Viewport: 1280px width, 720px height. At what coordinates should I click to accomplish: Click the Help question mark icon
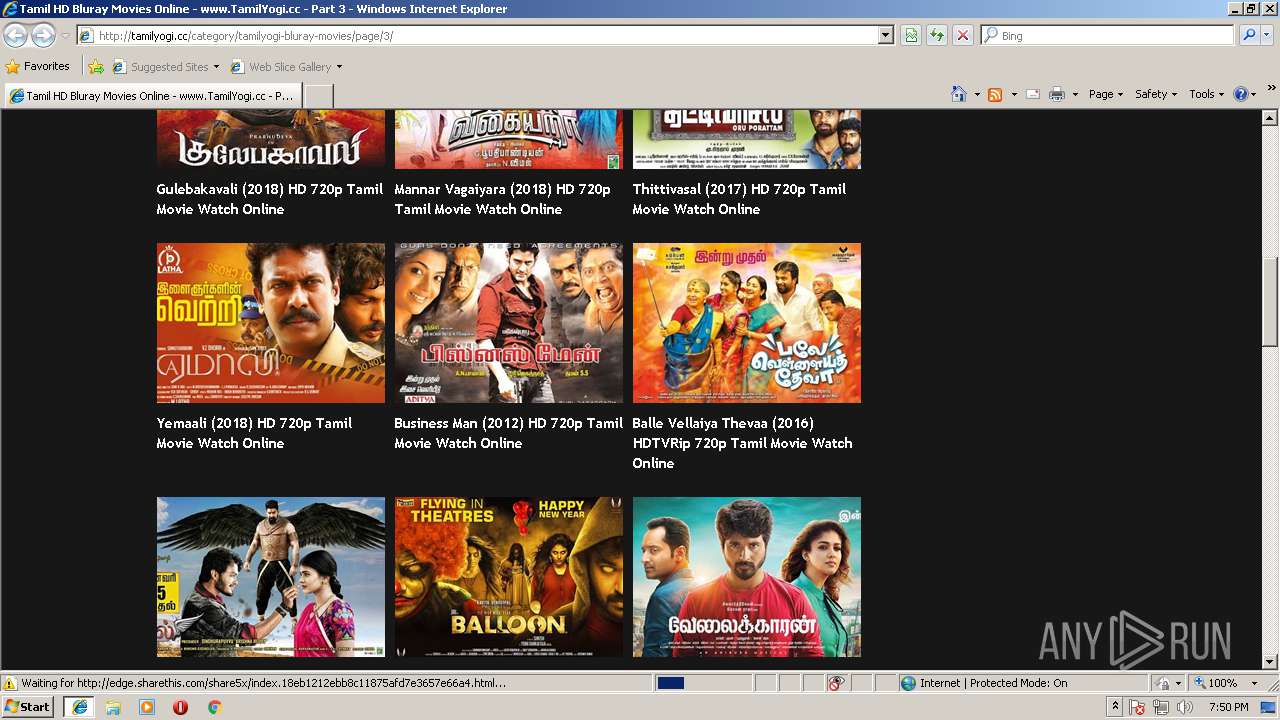pos(1240,94)
